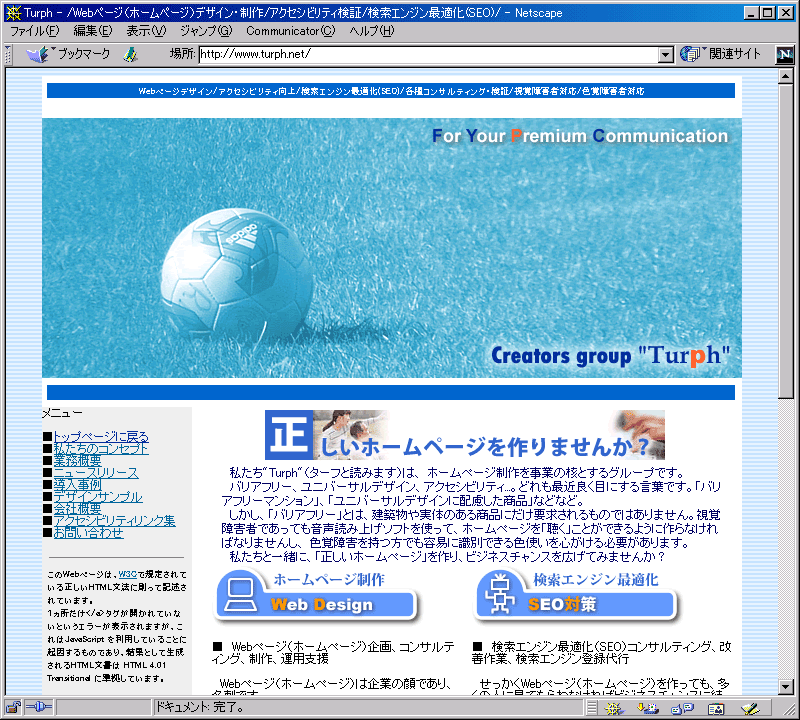Open the 編集(E) menu
Viewport: 800px width, 720px height.
coord(93,31)
